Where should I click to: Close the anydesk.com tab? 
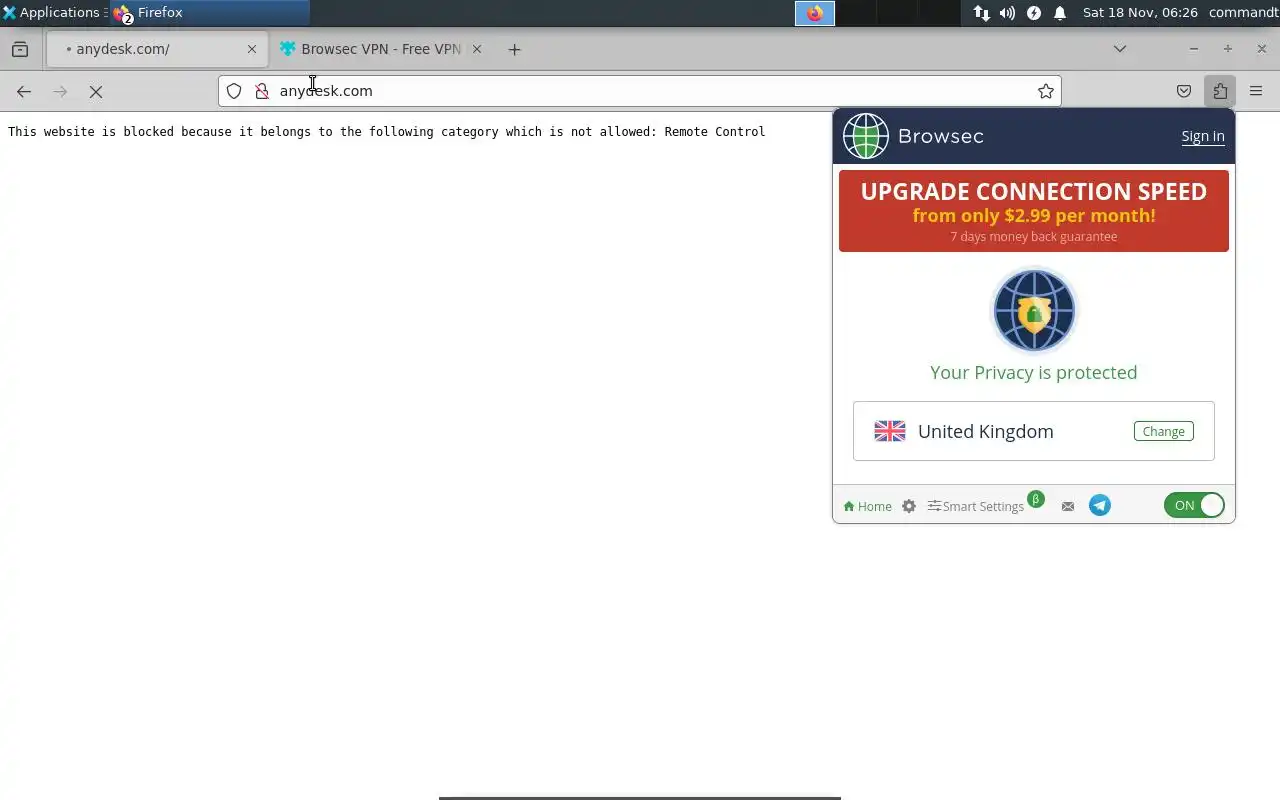(x=252, y=49)
